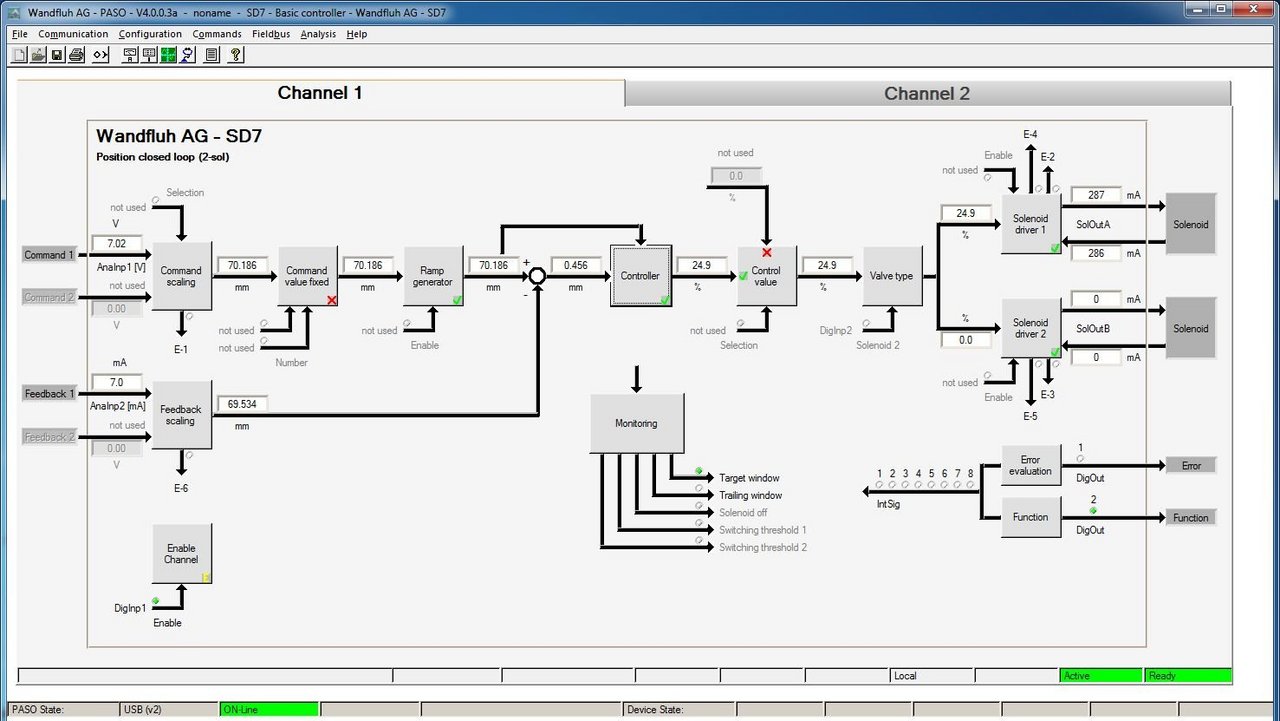Open the Monitoring block
The width and height of the screenshot is (1280, 721).
tap(637, 423)
